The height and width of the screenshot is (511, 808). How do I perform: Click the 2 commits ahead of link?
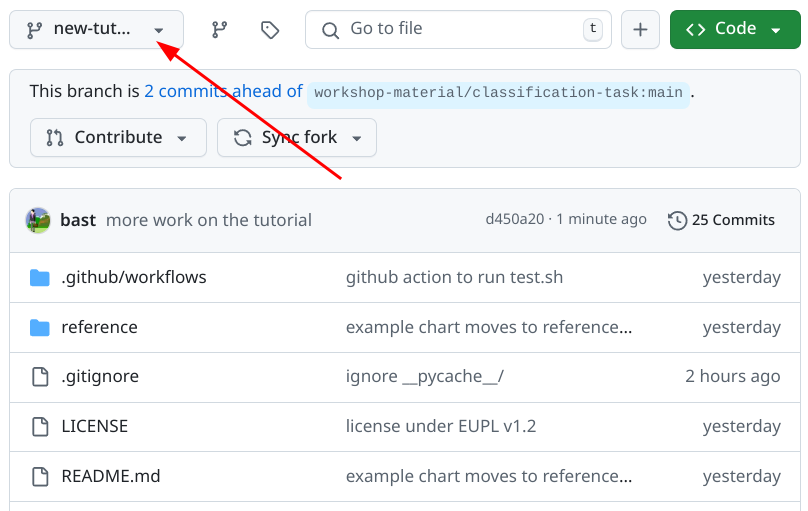pos(223,91)
